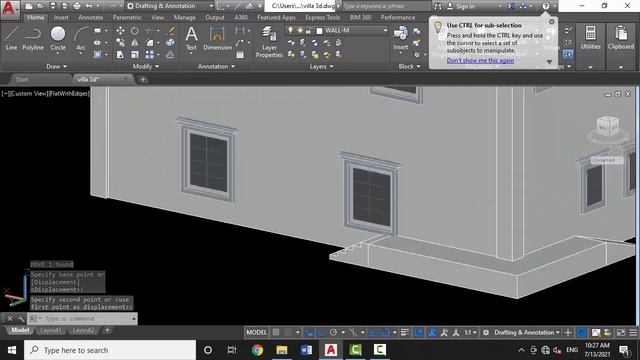Open the Clipboard panel
The image size is (640, 360).
click(621, 38)
